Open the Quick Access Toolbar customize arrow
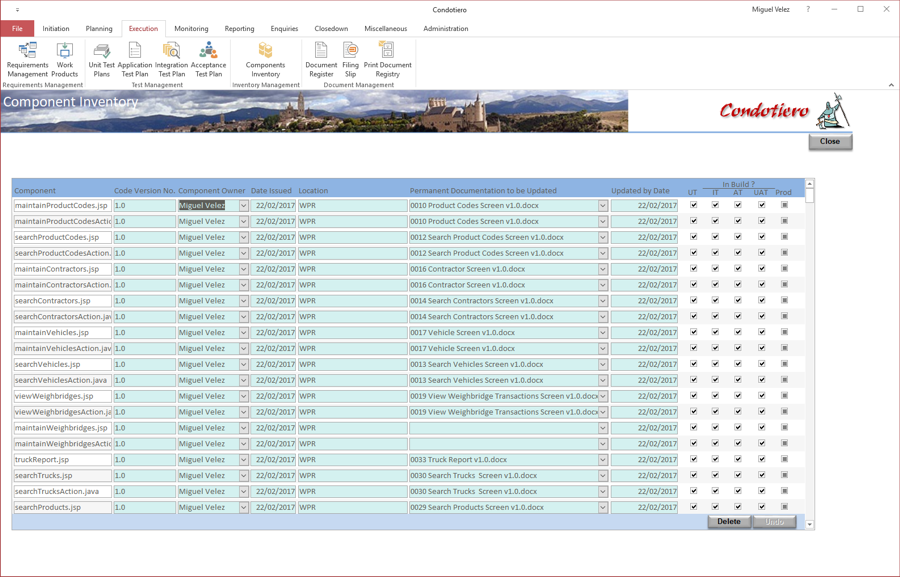 [17, 10]
